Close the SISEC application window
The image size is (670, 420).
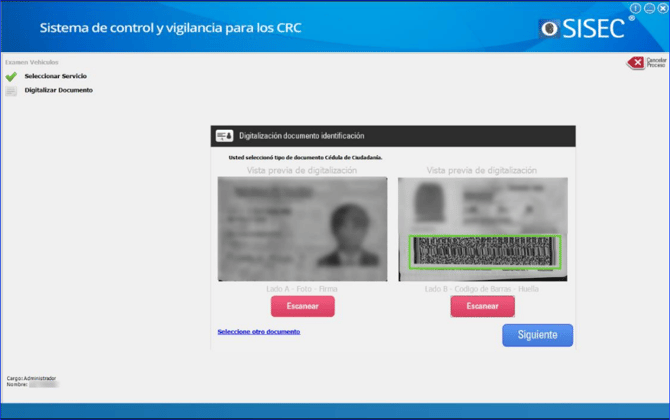click(663, 8)
